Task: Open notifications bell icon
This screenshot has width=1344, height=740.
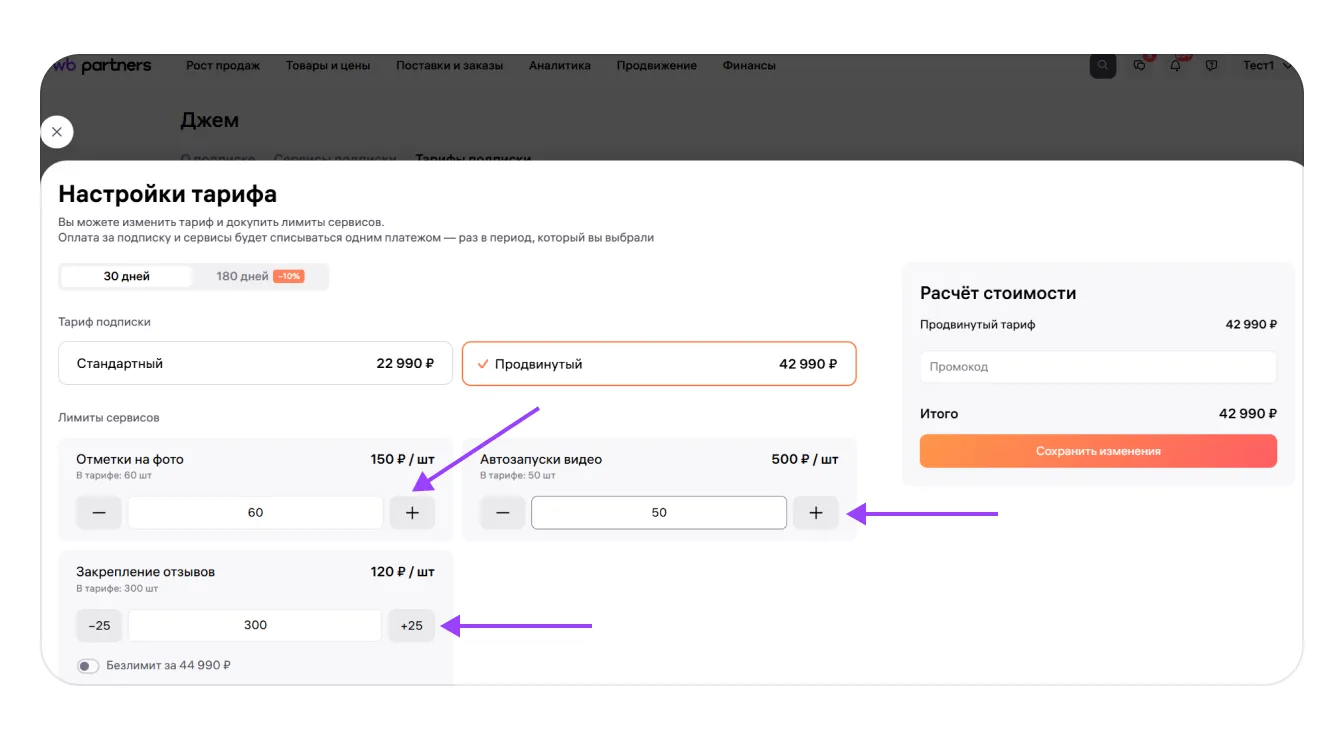Action: [x=1176, y=66]
